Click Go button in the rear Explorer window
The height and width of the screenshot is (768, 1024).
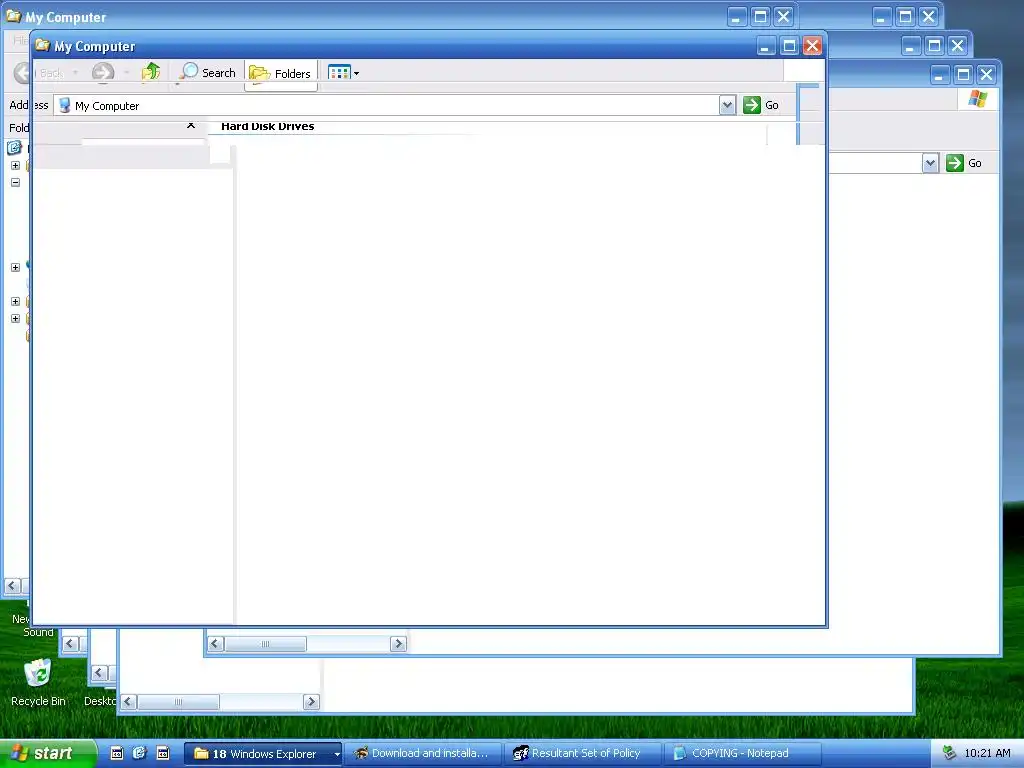pyautogui.click(x=964, y=163)
